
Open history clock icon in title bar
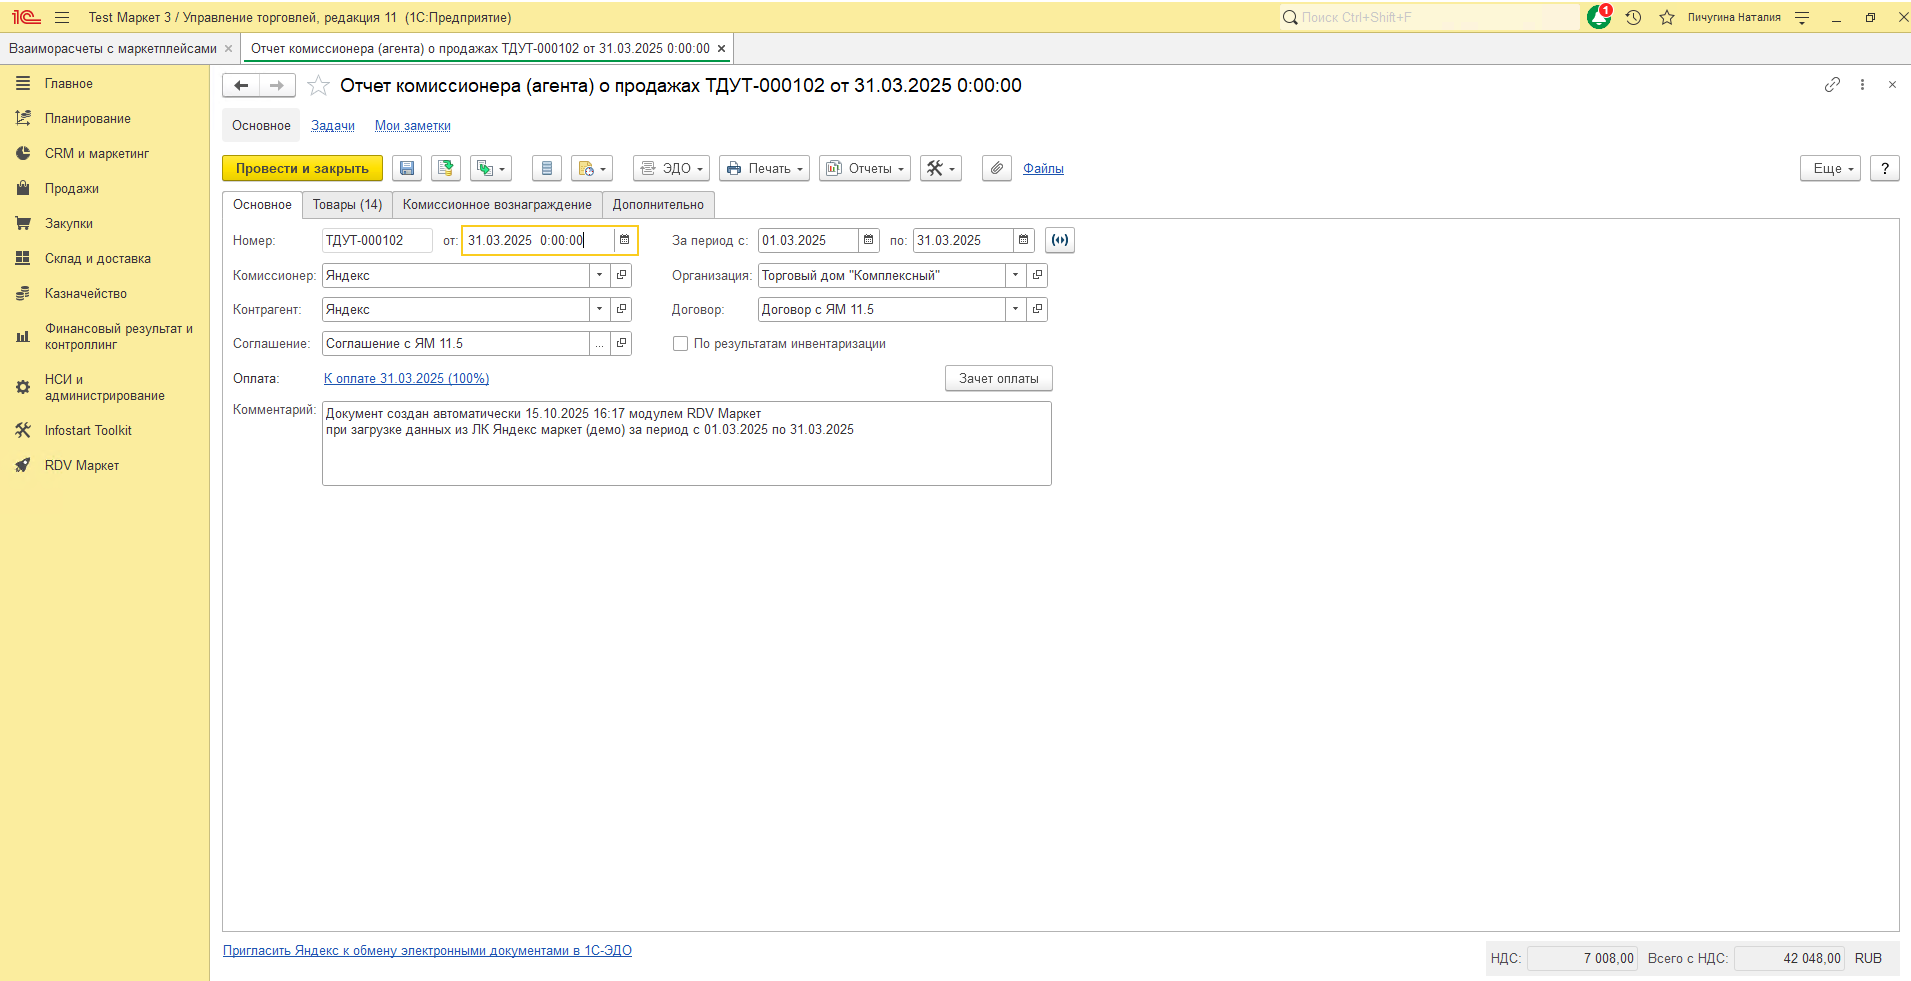1633,17
